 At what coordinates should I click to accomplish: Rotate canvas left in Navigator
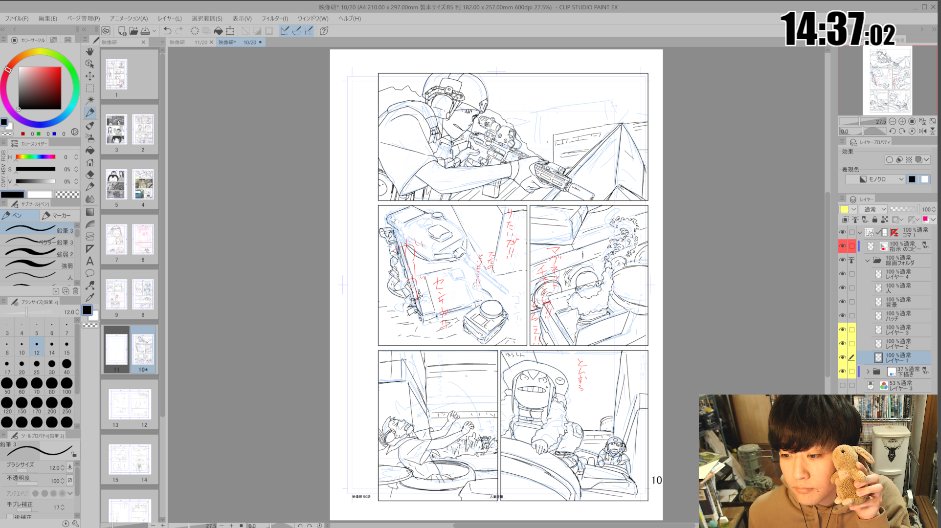893,131
